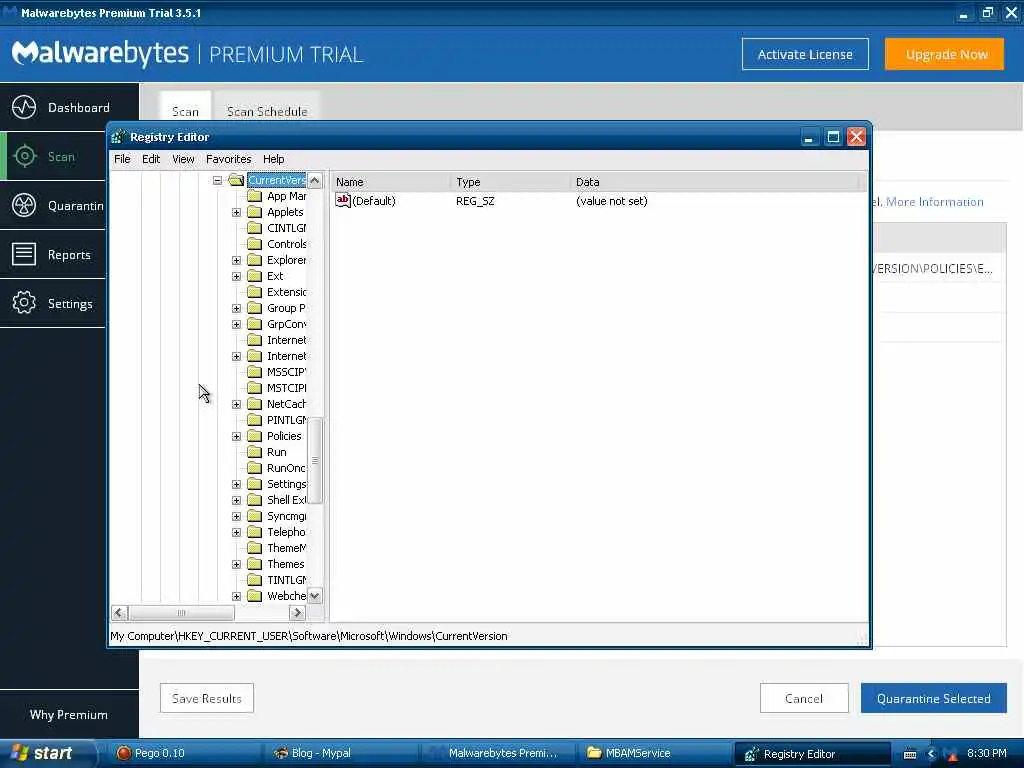Expand the Group Policy tree node
Viewport: 1024px width, 768px height.
point(236,308)
